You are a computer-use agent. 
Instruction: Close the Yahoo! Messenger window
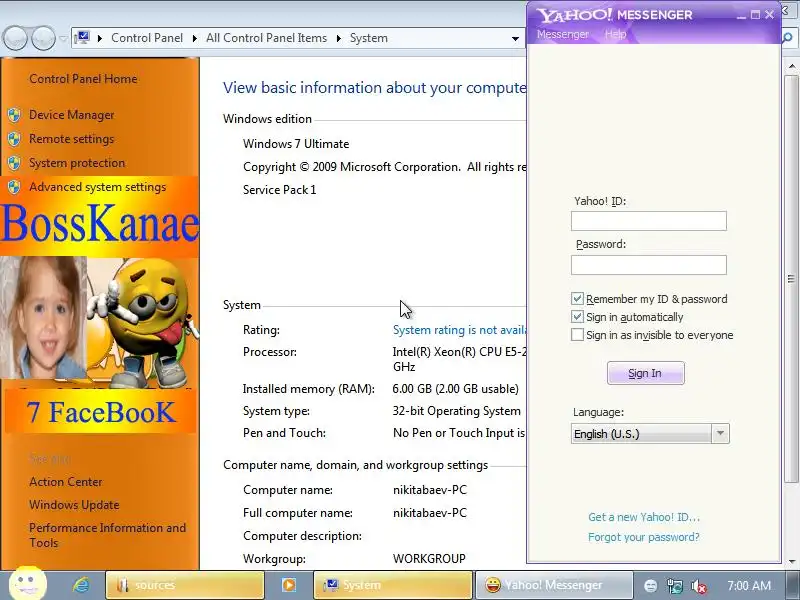pyautogui.click(x=769, y=15)
